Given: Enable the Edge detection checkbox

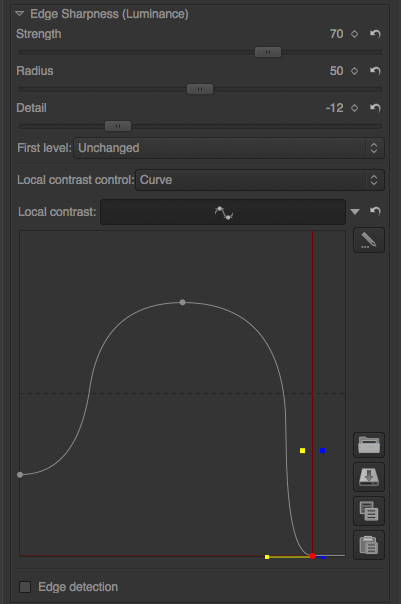Looking at the screenshot, I should [x=25, y=587].
